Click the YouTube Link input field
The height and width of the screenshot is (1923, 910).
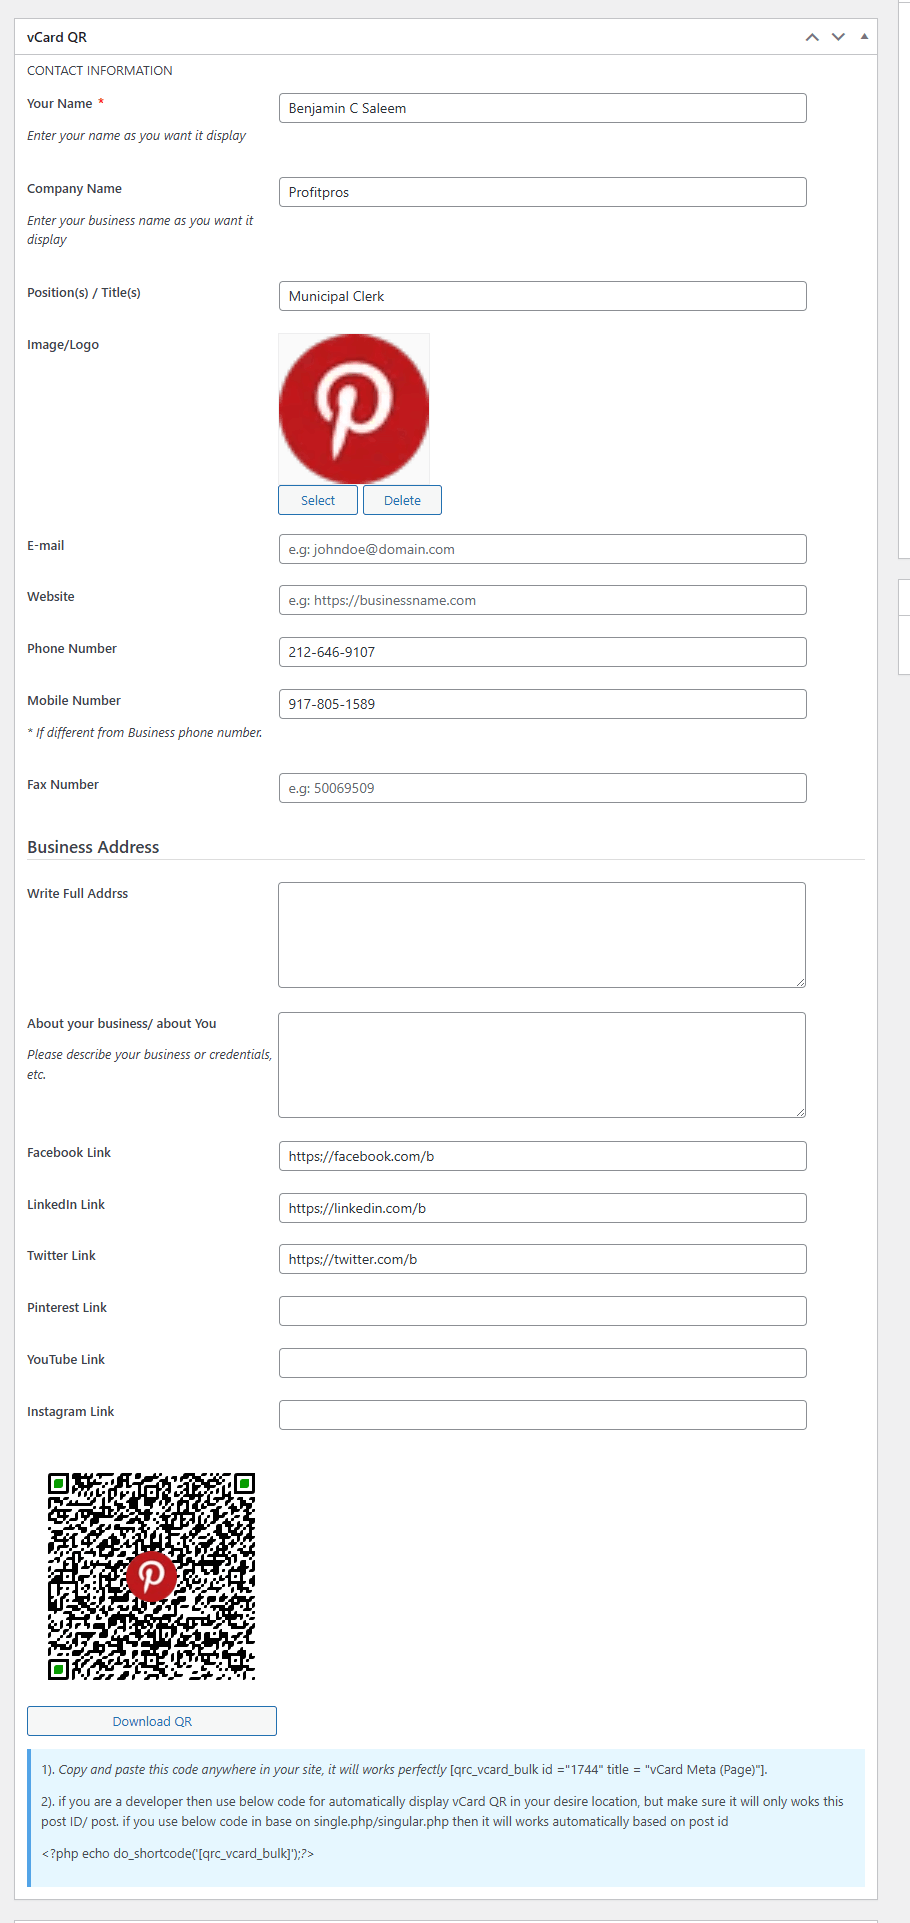[542, 1363]
